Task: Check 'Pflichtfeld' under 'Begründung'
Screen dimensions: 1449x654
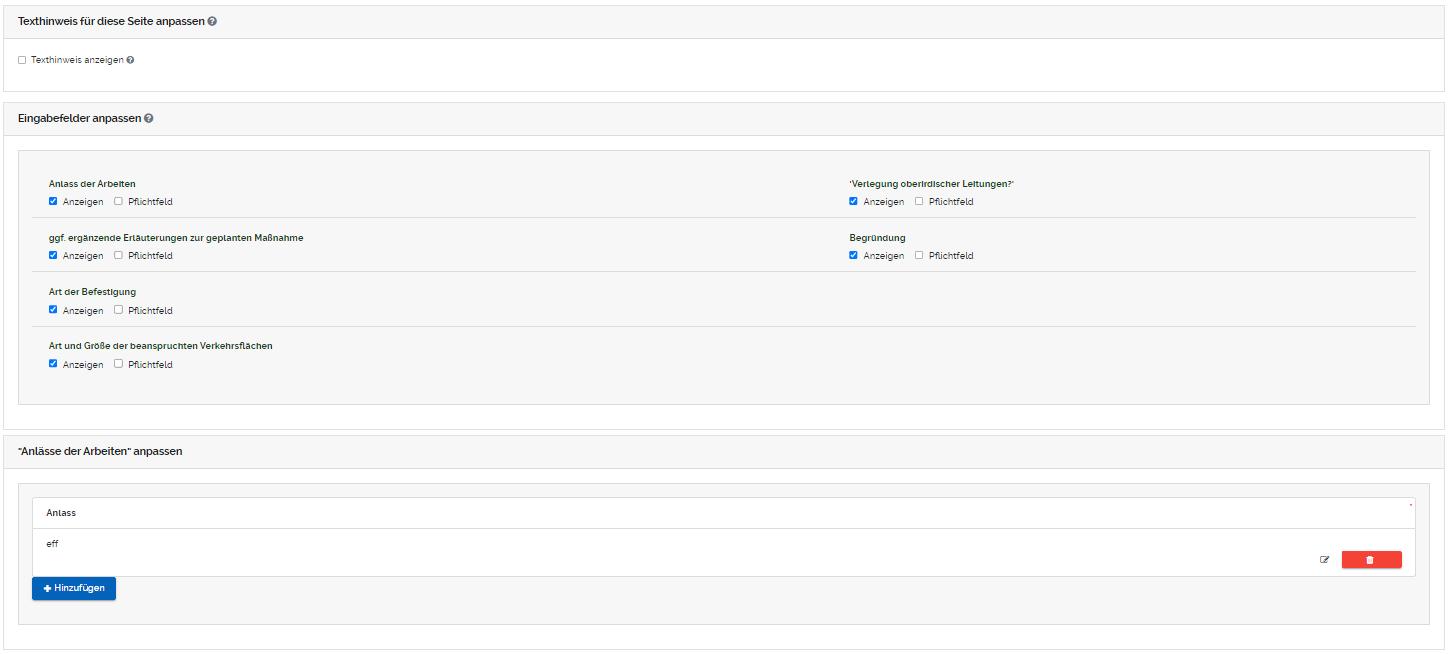Action: [919, 255]
